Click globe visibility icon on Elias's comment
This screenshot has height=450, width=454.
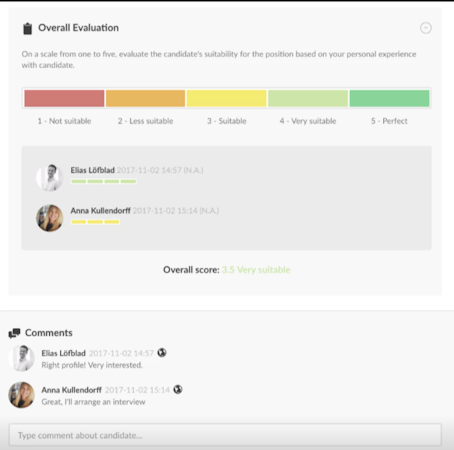pyautogui.click(x=162, y=353)
